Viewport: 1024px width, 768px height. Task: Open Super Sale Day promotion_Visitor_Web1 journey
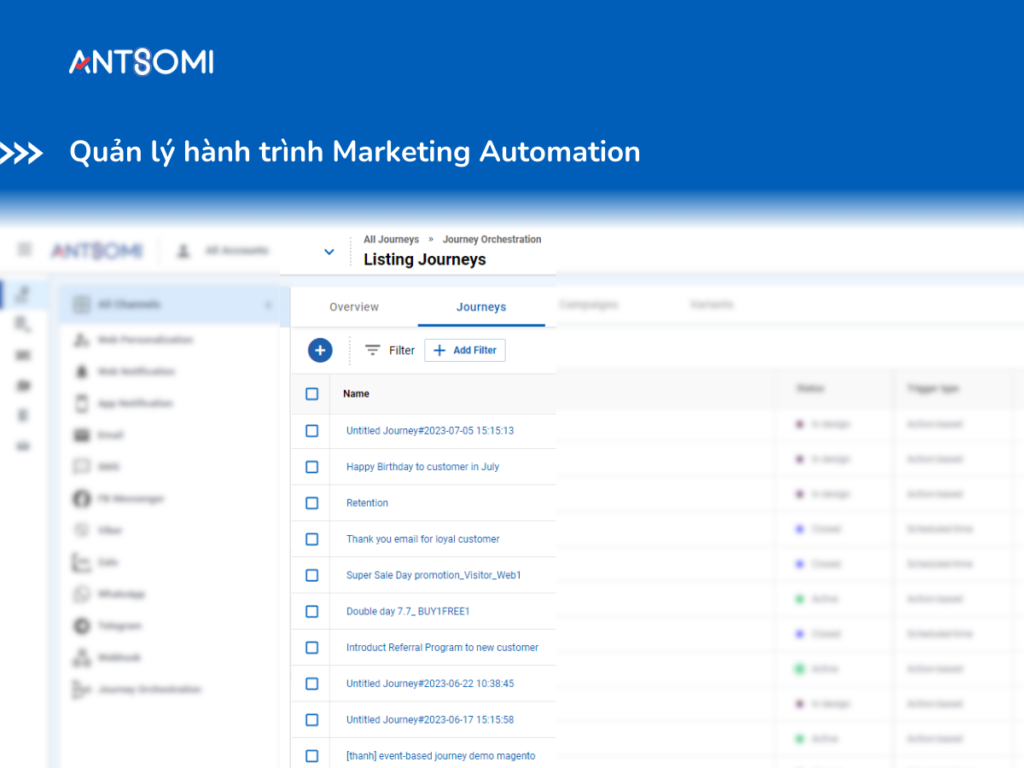[x=434, y=575]
